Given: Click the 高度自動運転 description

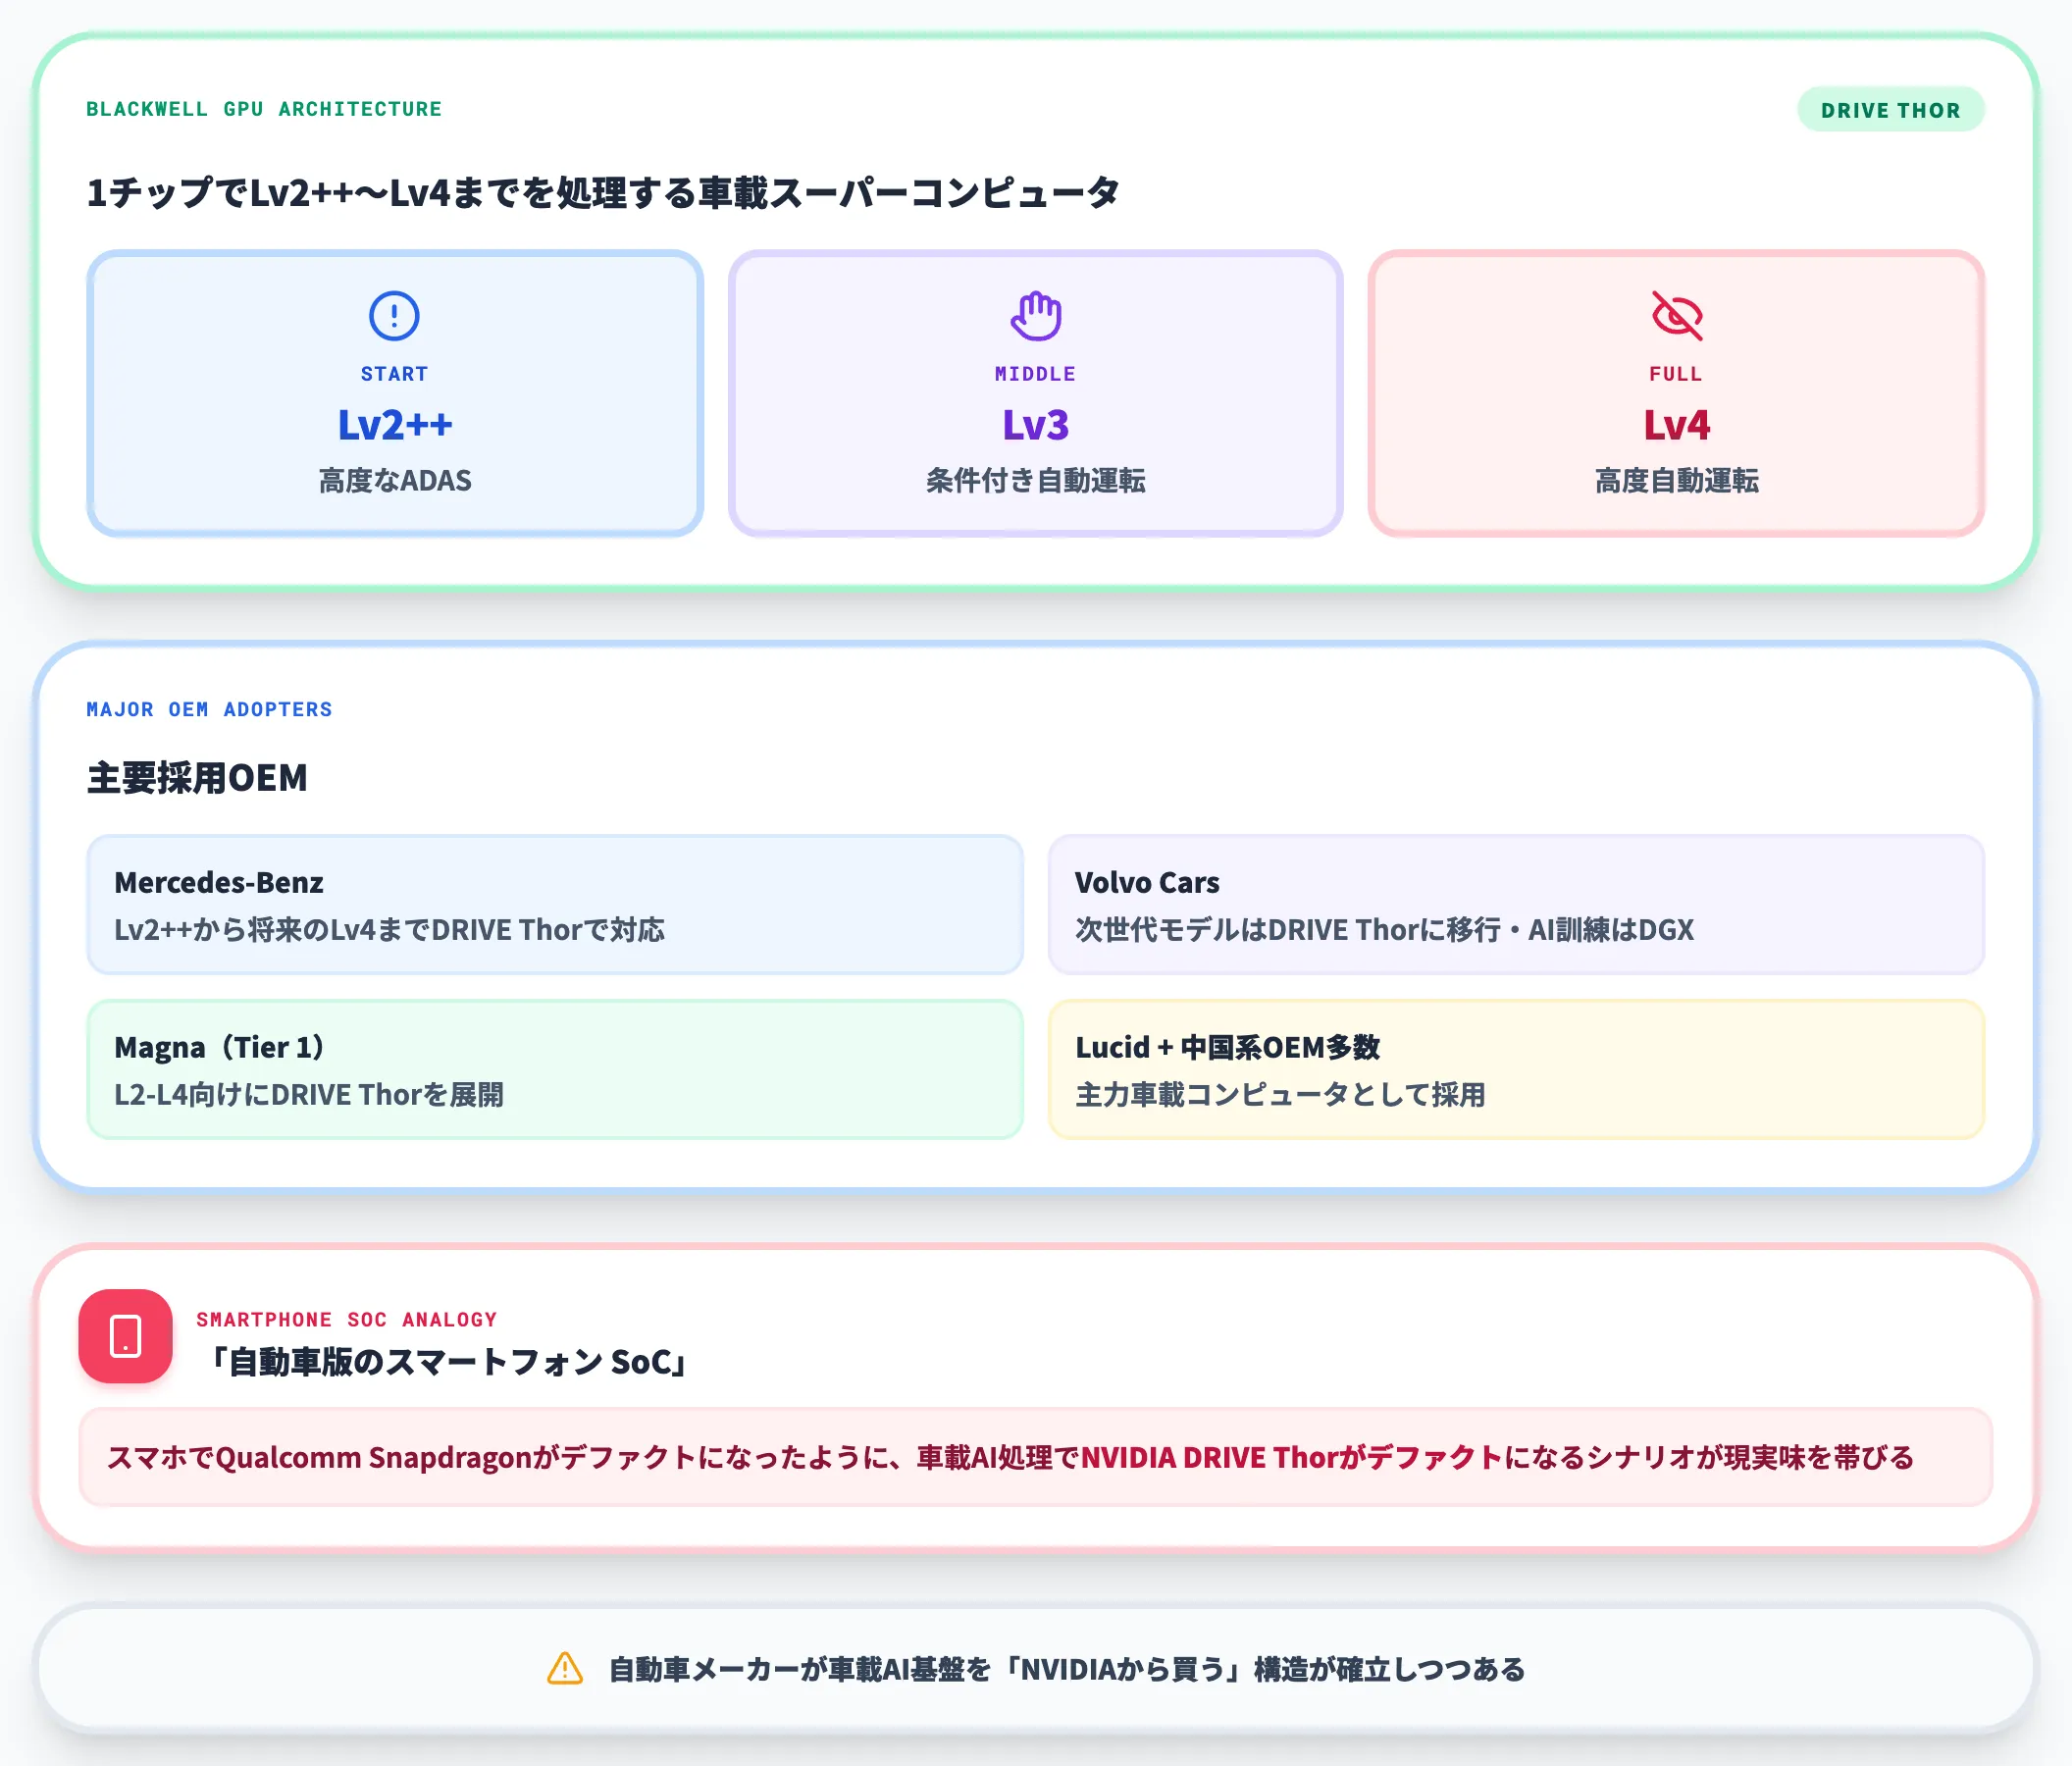Looking at the screenshot, I should (x=1677, y=481).
